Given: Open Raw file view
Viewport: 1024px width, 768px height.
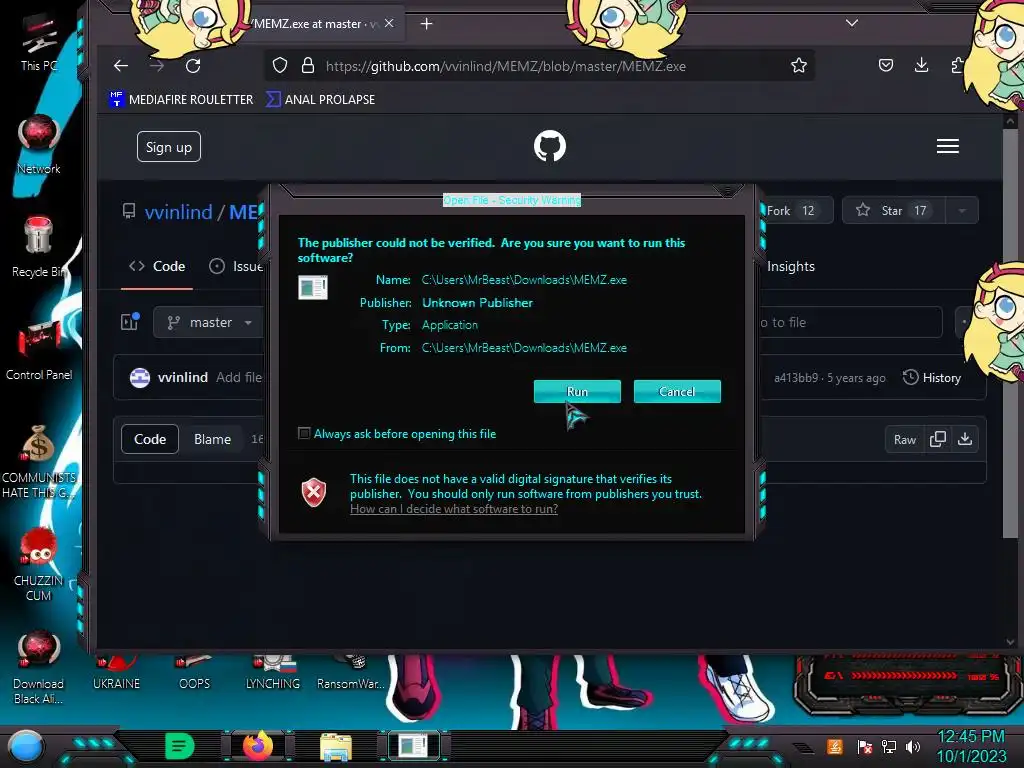Looking at the screenshot, I should [x=904, y=440].
